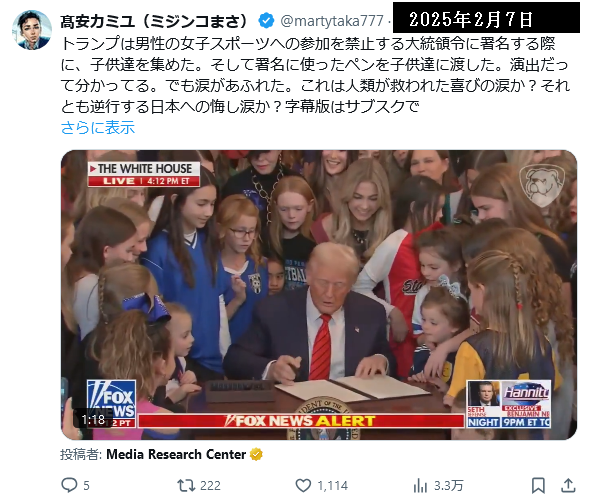
Task: Expand post text with さらに表示
Action: point(98,127)
